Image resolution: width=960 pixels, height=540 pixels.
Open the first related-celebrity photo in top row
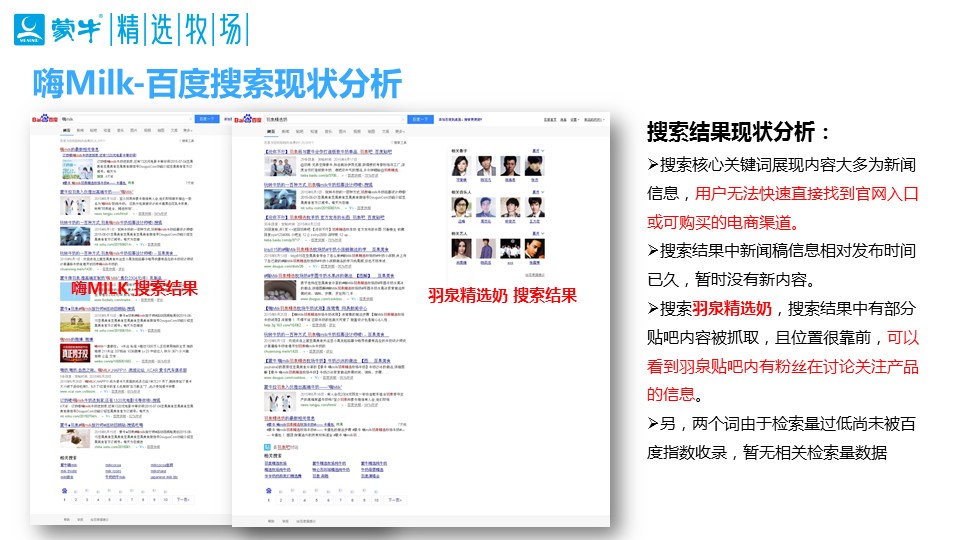(x=461, y=165)
